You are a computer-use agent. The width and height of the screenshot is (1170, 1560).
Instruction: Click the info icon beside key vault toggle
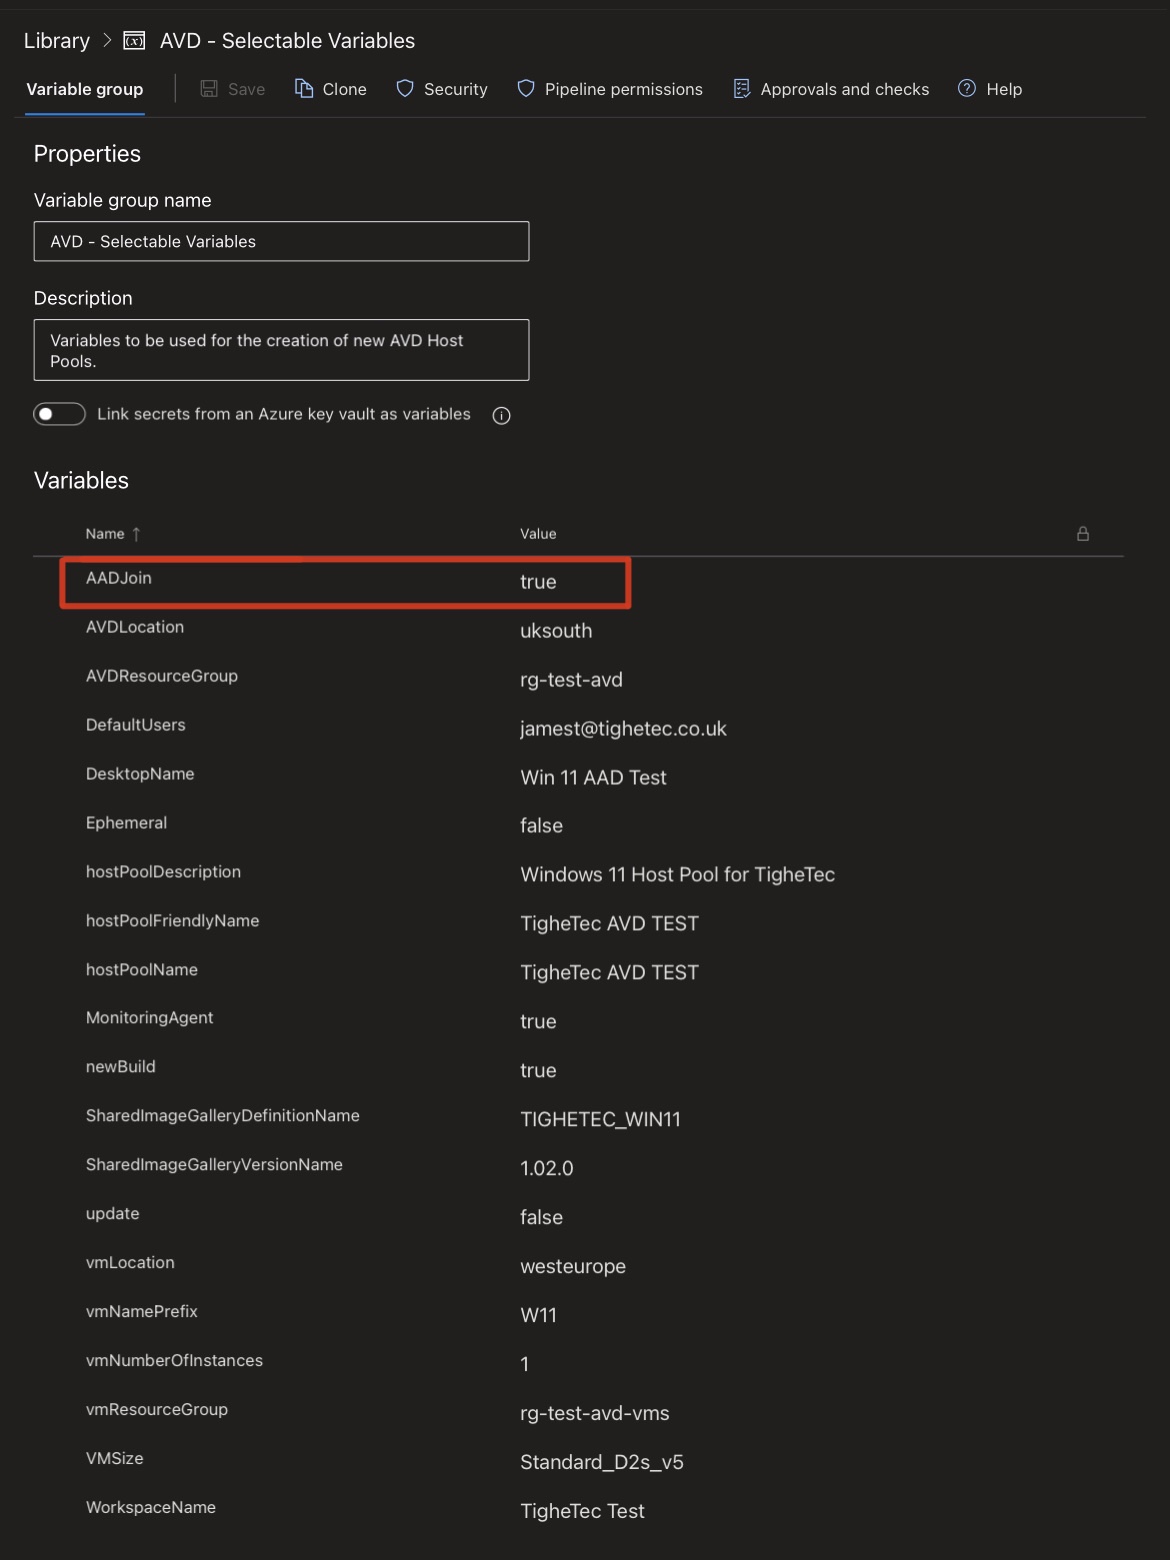[x=502, y=416]
